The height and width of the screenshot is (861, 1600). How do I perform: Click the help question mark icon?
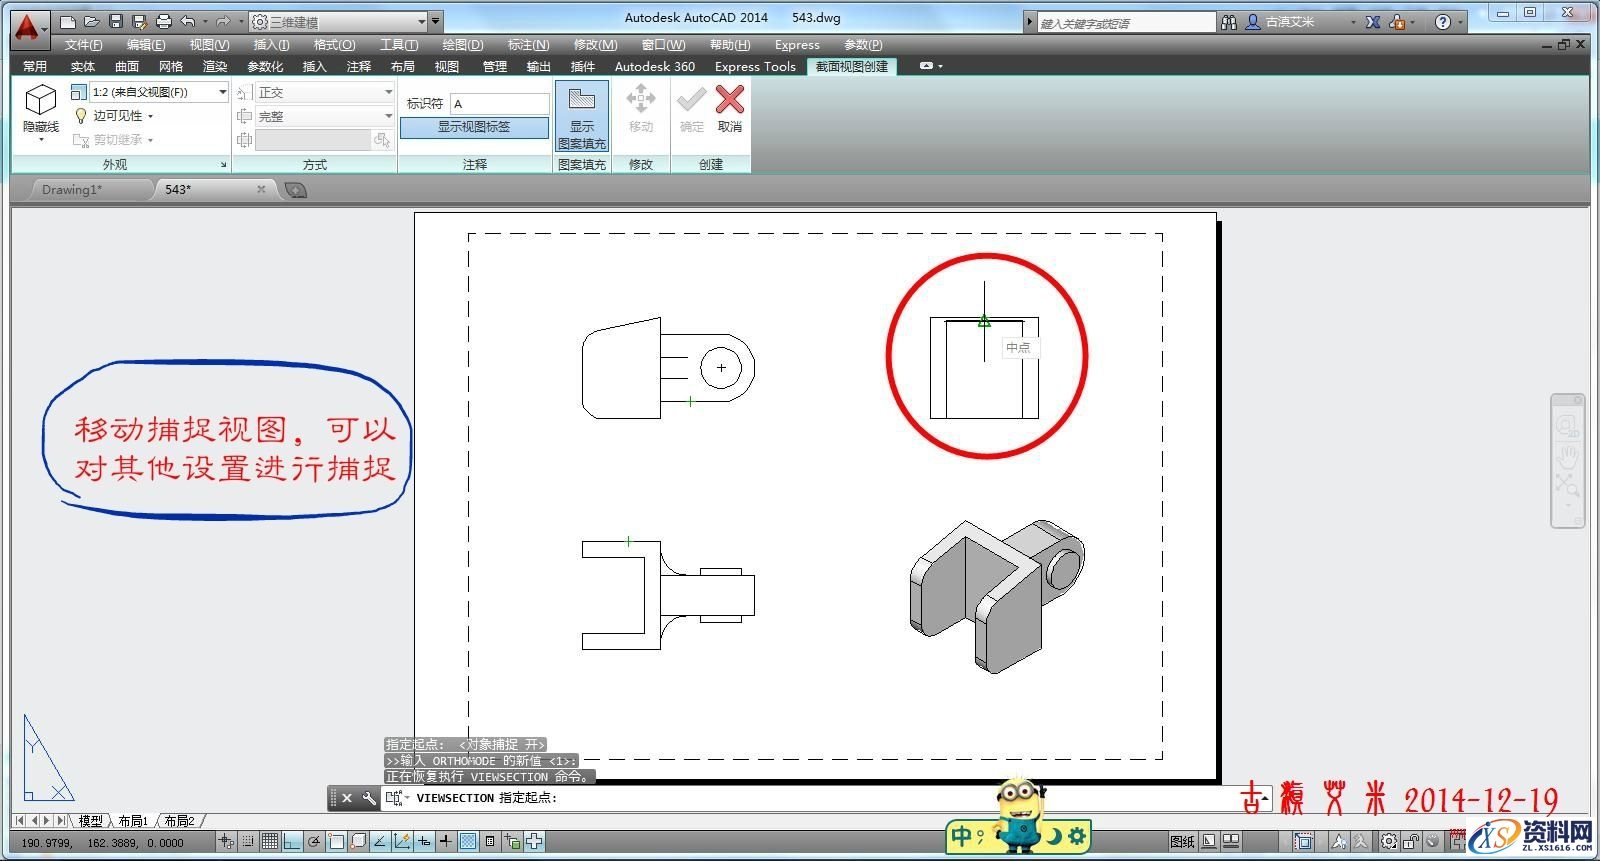click(x=1442, y=22)
